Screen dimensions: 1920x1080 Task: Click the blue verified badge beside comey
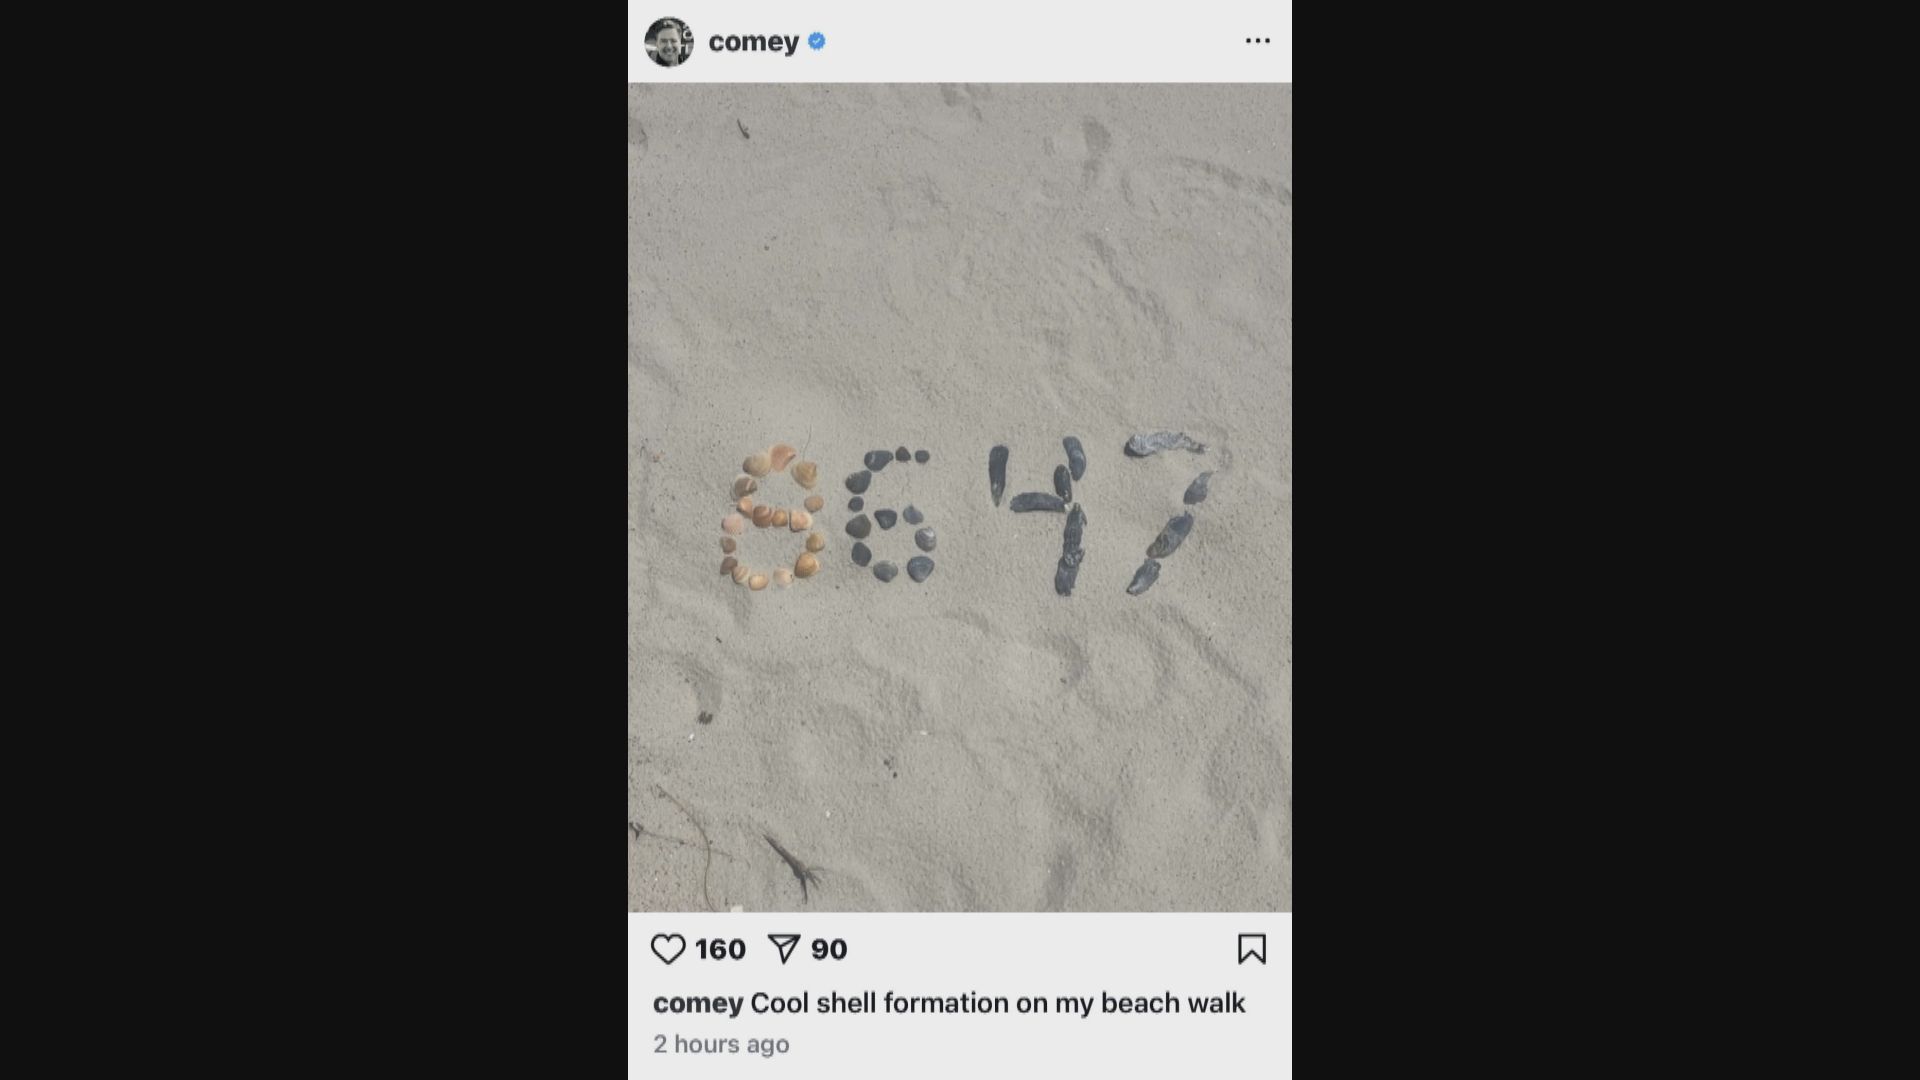(817, 41)
